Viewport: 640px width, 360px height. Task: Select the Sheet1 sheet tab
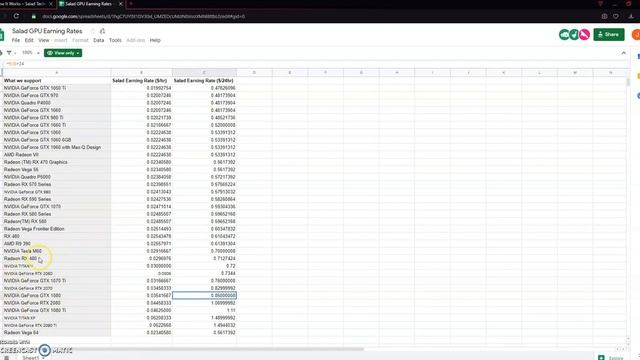tap(31, 358)
